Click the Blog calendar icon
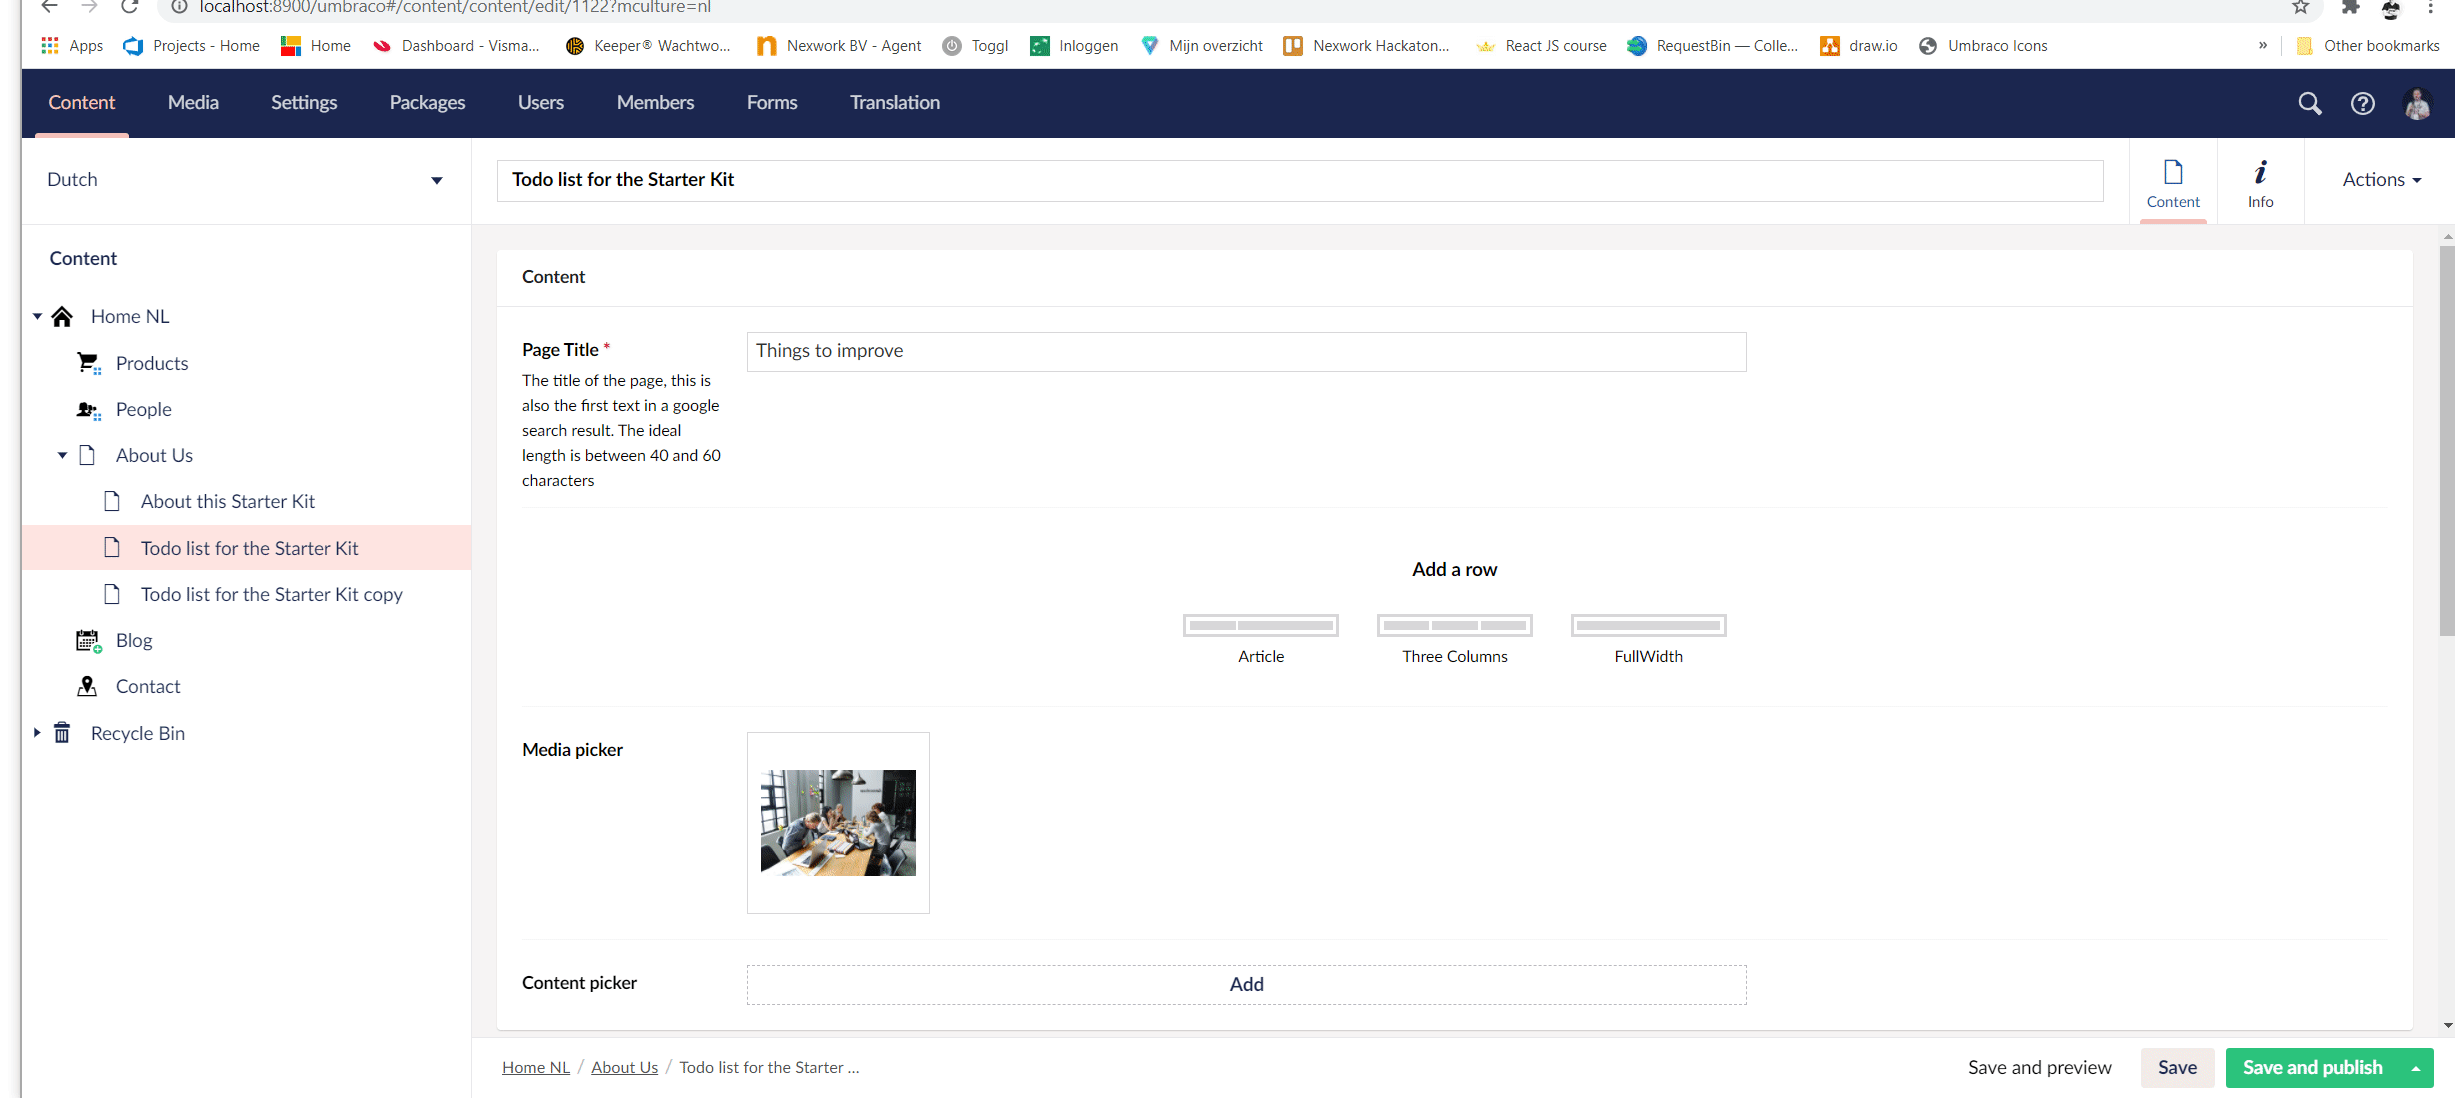2455x1098 pixels. pos(88,640)
